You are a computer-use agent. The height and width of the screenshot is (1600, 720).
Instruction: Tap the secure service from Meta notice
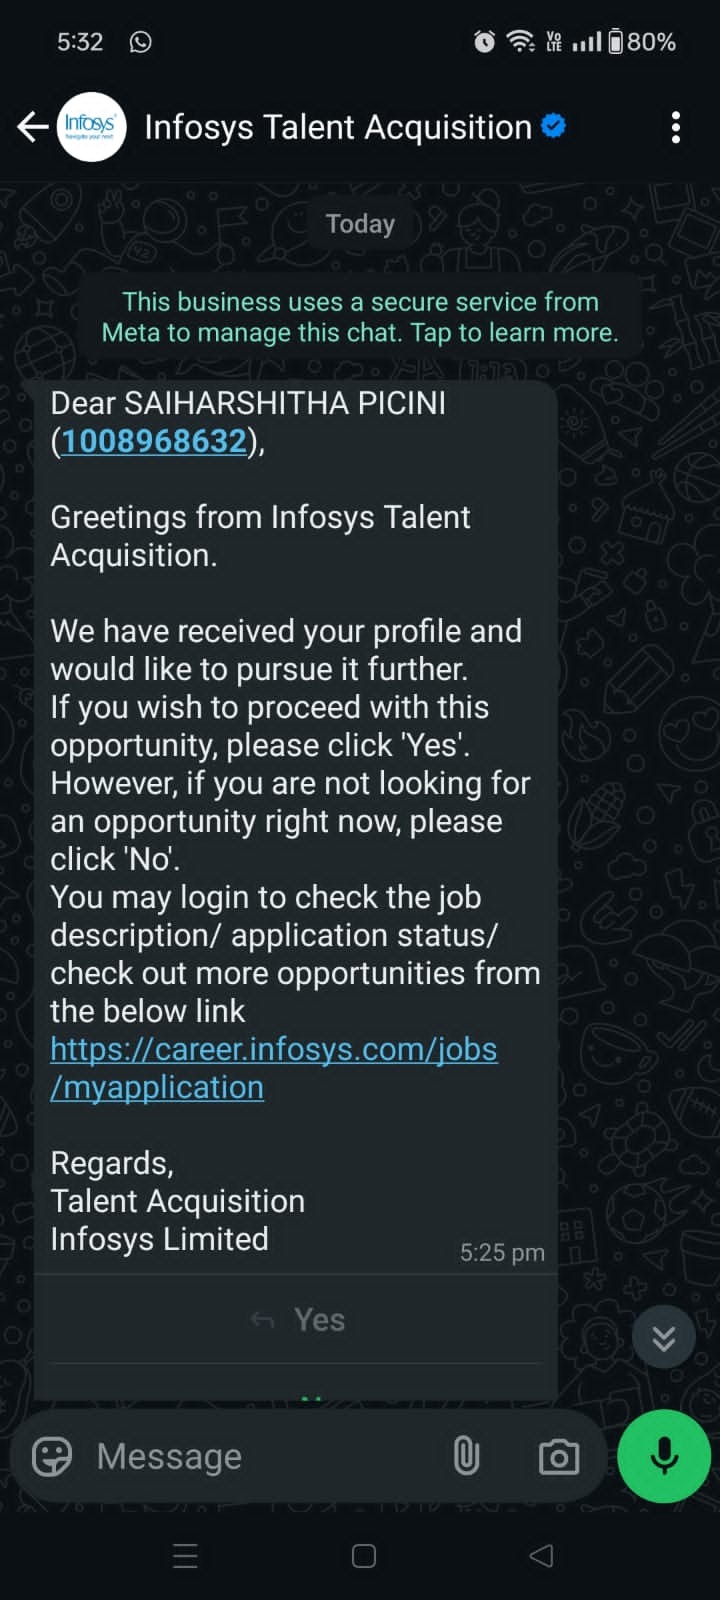360,317
